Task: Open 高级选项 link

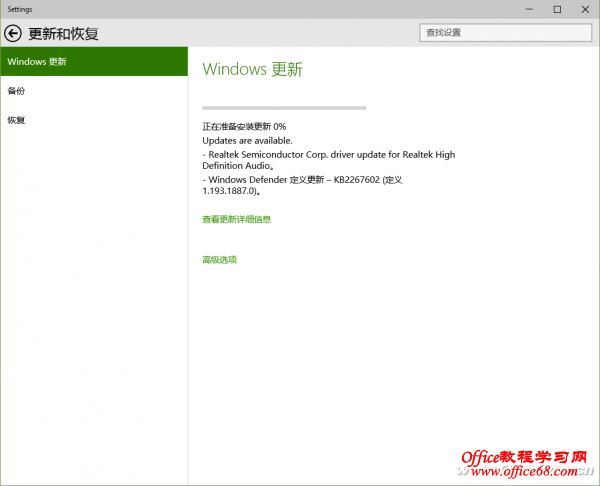Action: point(220,260)
